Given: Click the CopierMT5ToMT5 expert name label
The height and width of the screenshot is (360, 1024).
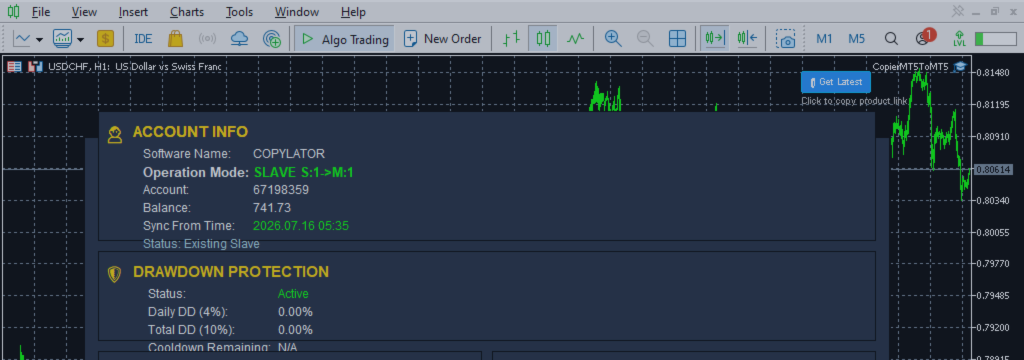Looking at the screenshot, I should [910, 67].
